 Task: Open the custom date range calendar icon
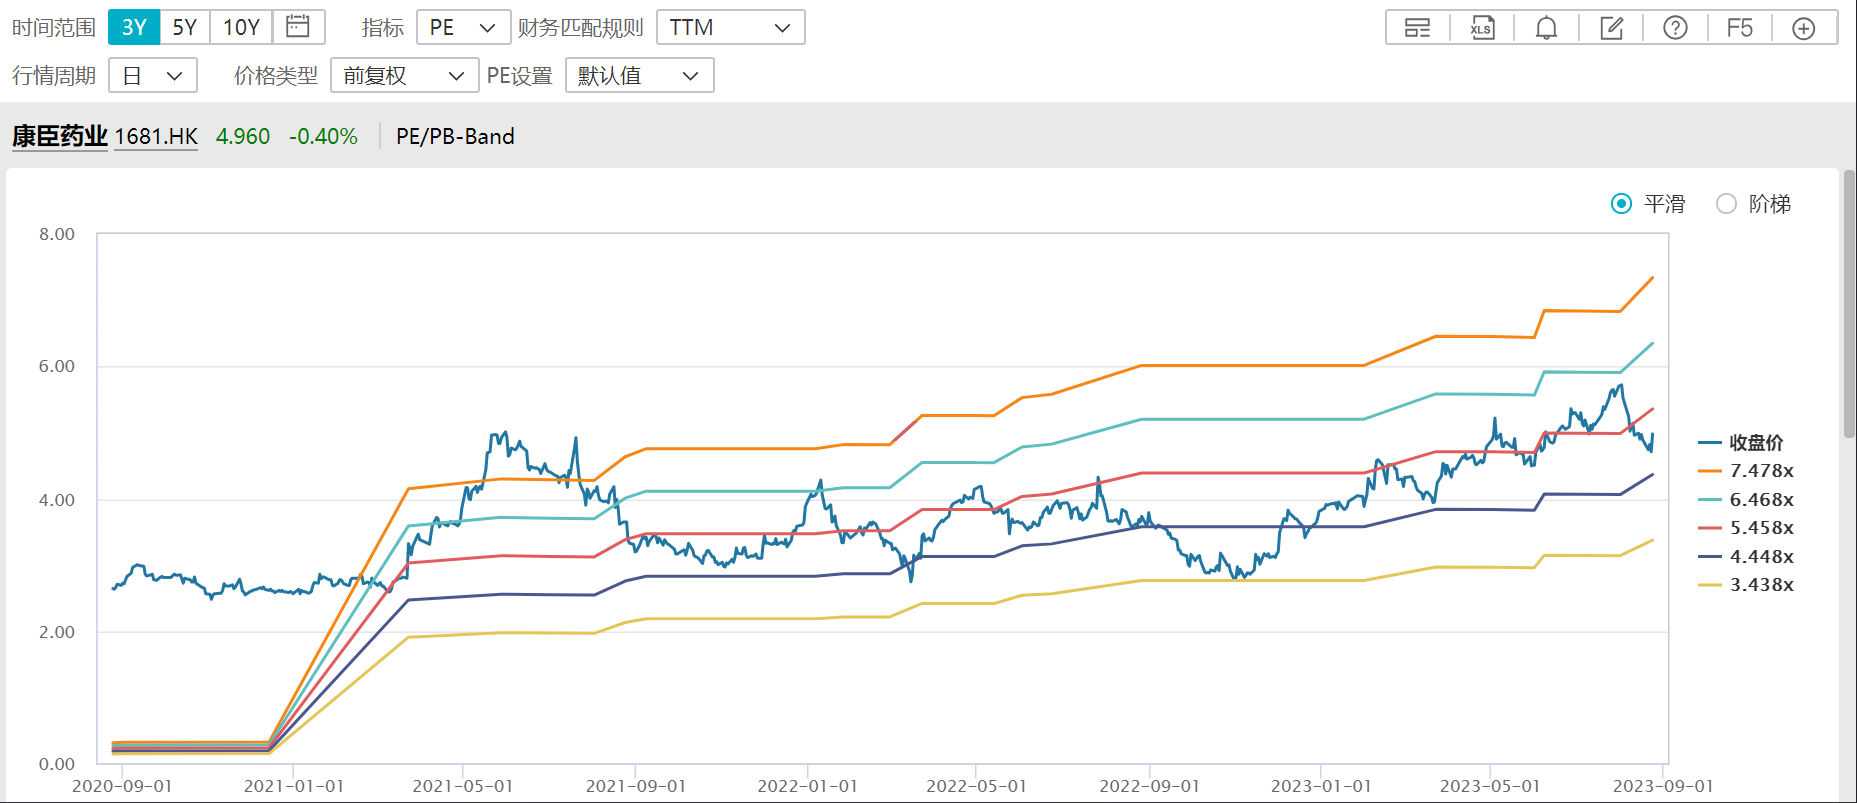coord(298,27)
